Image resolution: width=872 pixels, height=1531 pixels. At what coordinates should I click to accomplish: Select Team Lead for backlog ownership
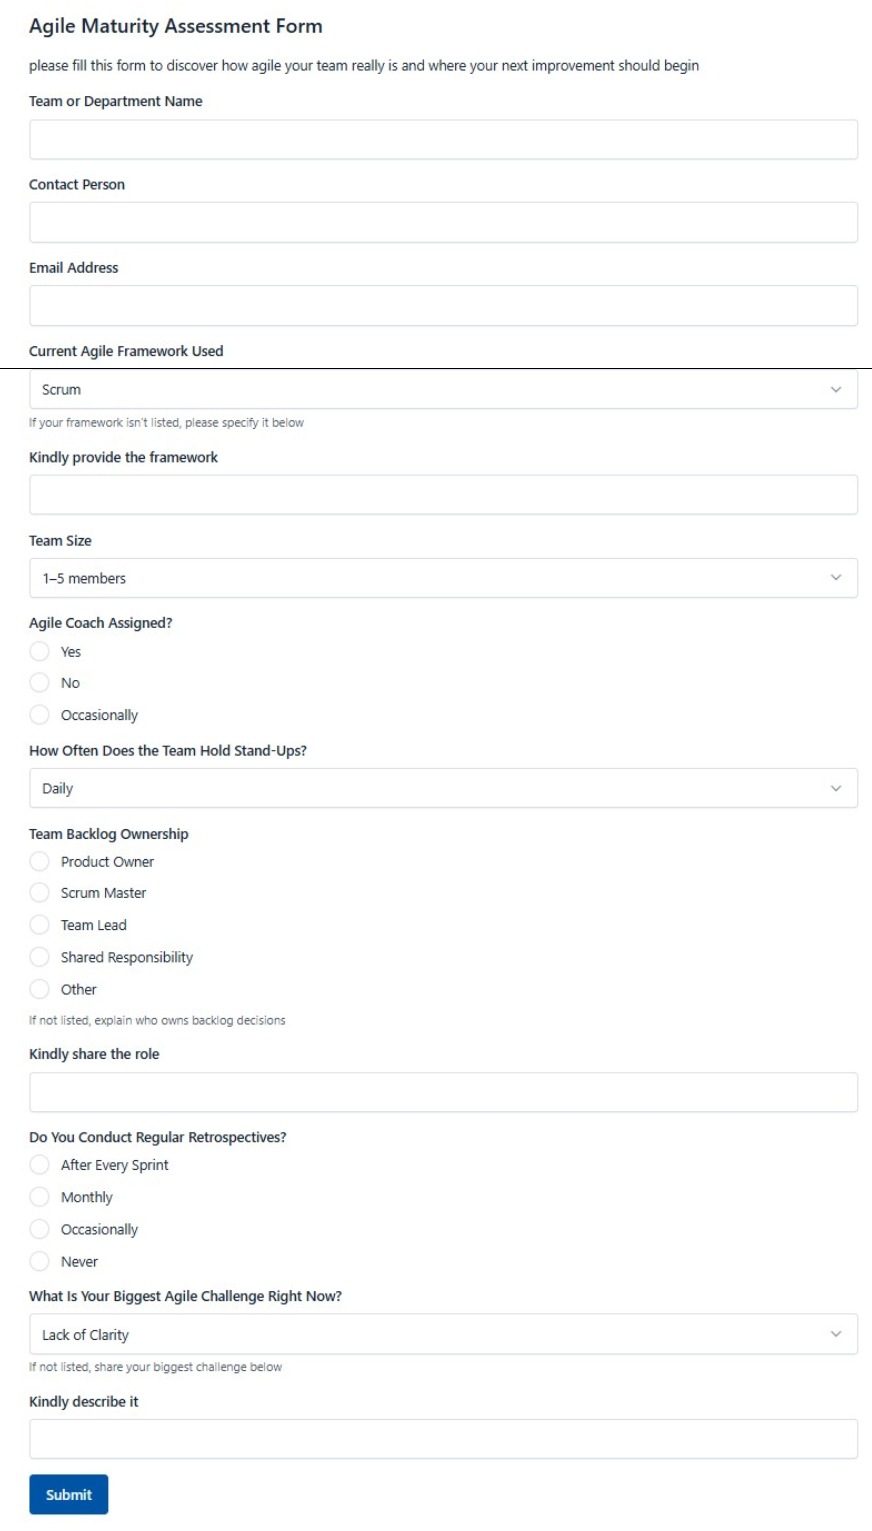40,925
